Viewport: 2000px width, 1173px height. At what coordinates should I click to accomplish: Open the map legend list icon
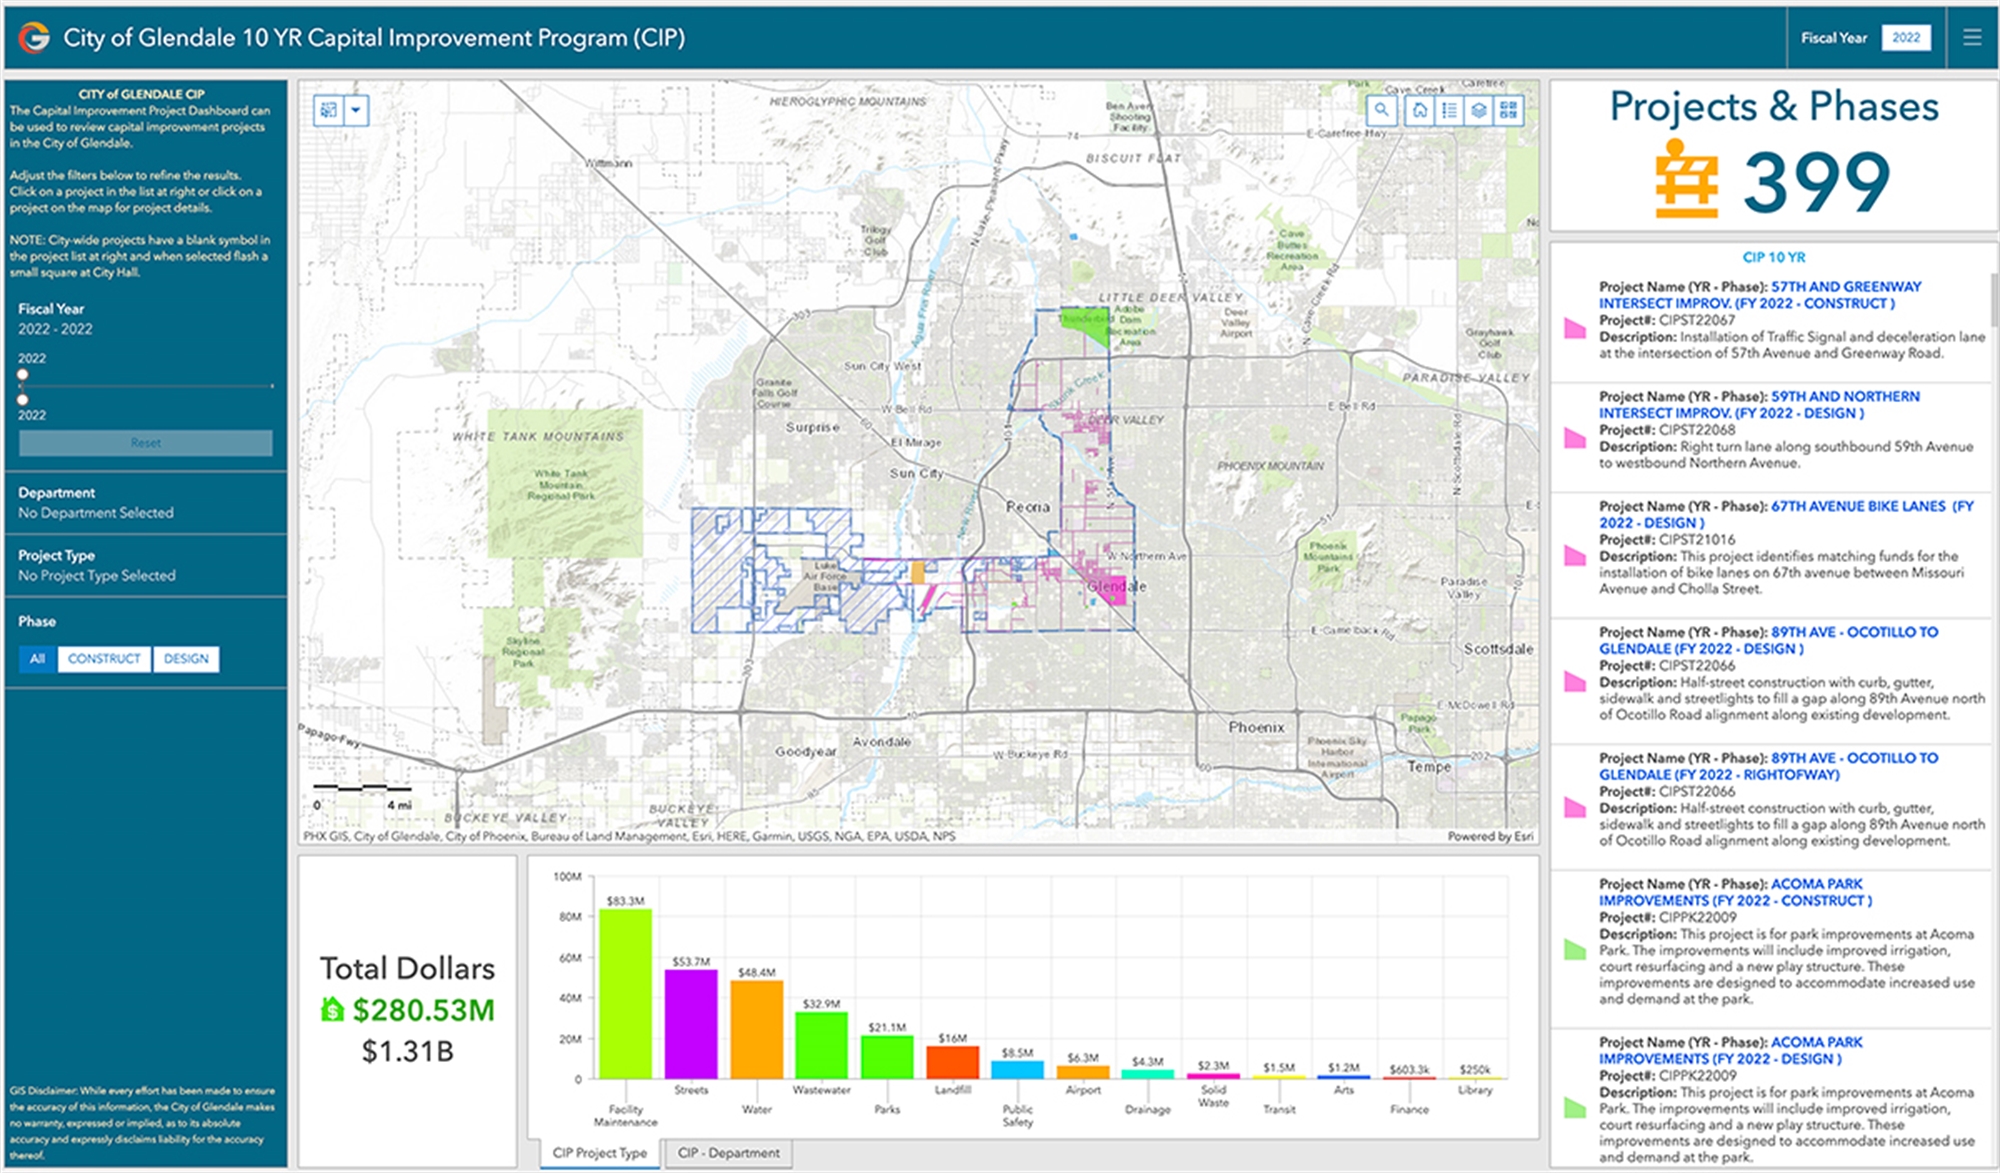click(x=1449, y=110)
